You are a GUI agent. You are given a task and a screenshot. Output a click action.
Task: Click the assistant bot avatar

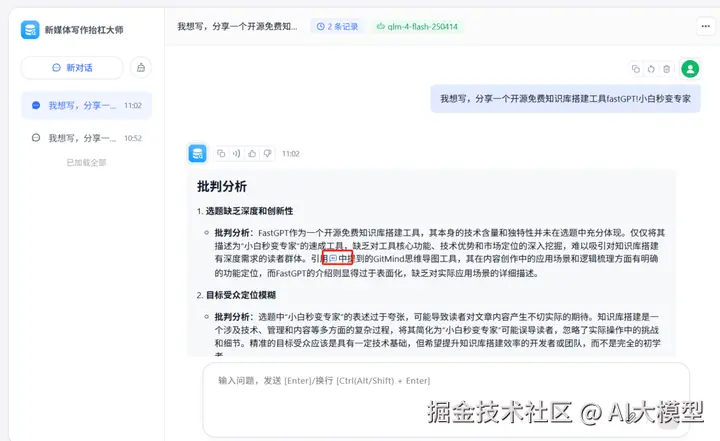tap(197, 153)
